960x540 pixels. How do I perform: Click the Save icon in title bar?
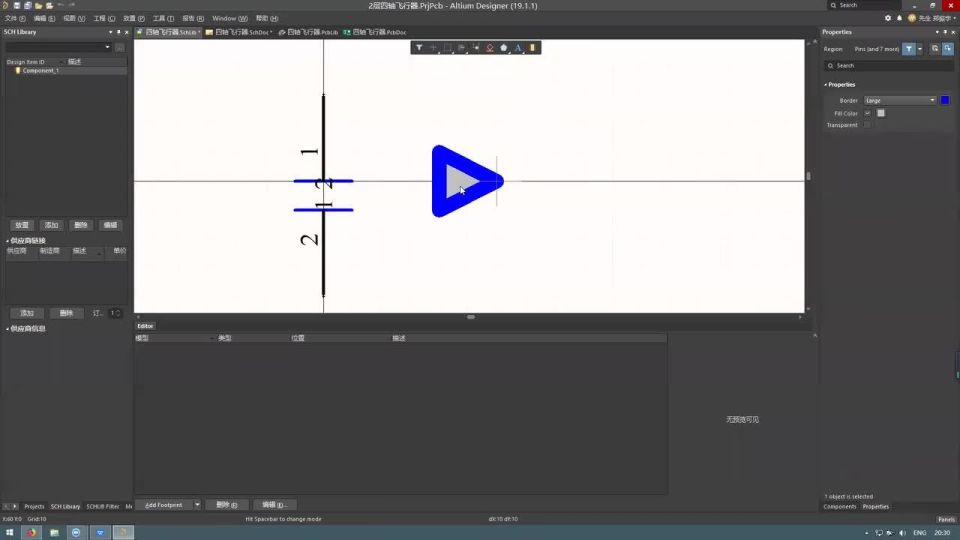pyautogui.click(x=17, y=6)
